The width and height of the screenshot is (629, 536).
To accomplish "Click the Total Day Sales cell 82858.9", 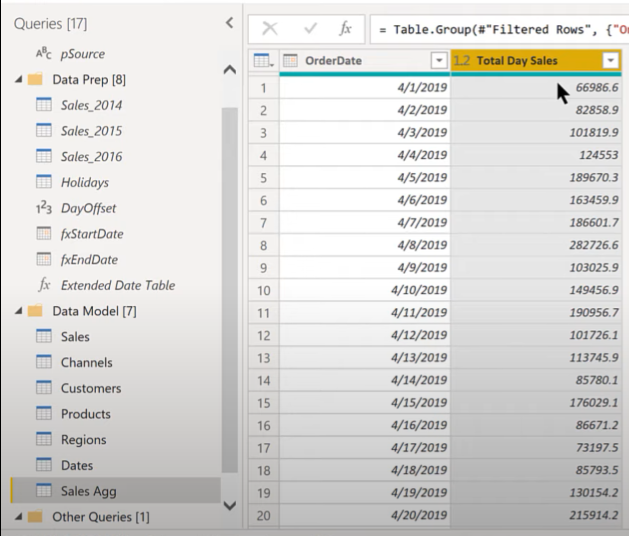I will point(536,110).
